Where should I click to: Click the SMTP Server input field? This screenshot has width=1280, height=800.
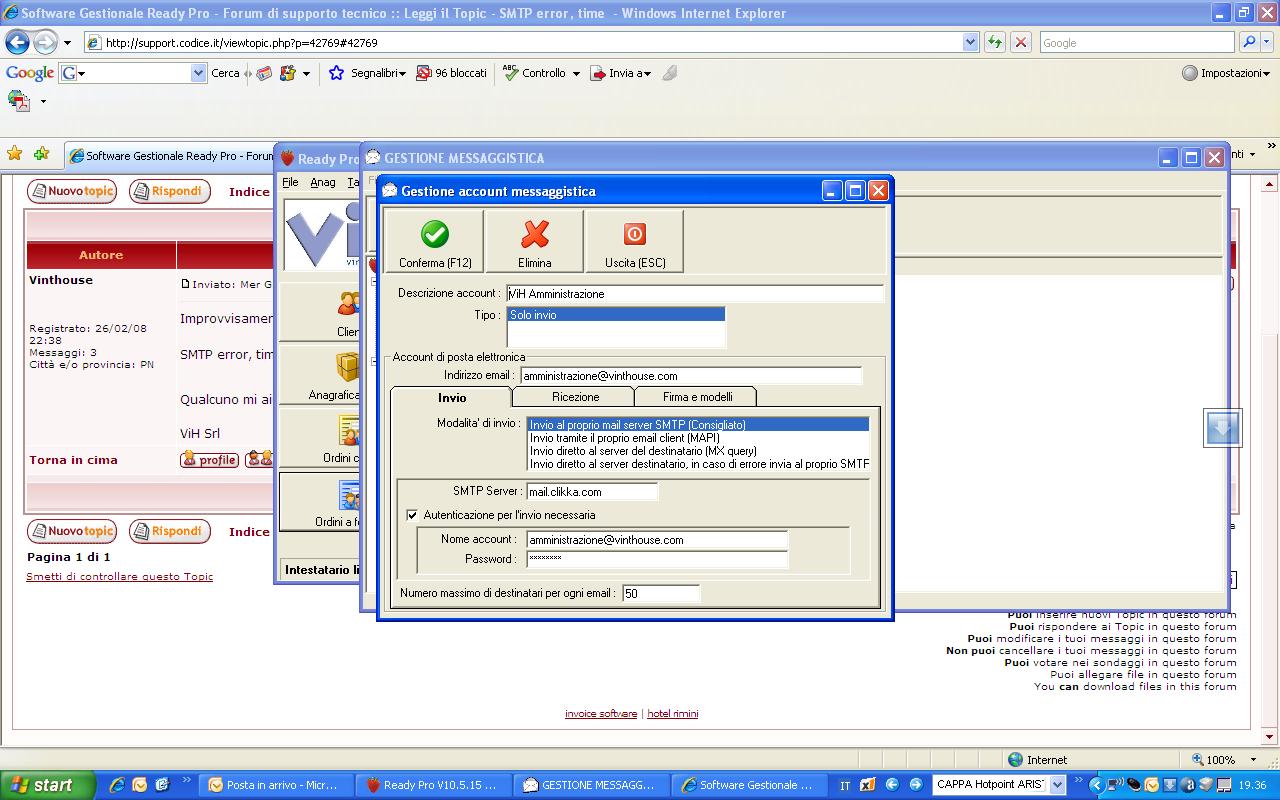click(x=592, y=491)
